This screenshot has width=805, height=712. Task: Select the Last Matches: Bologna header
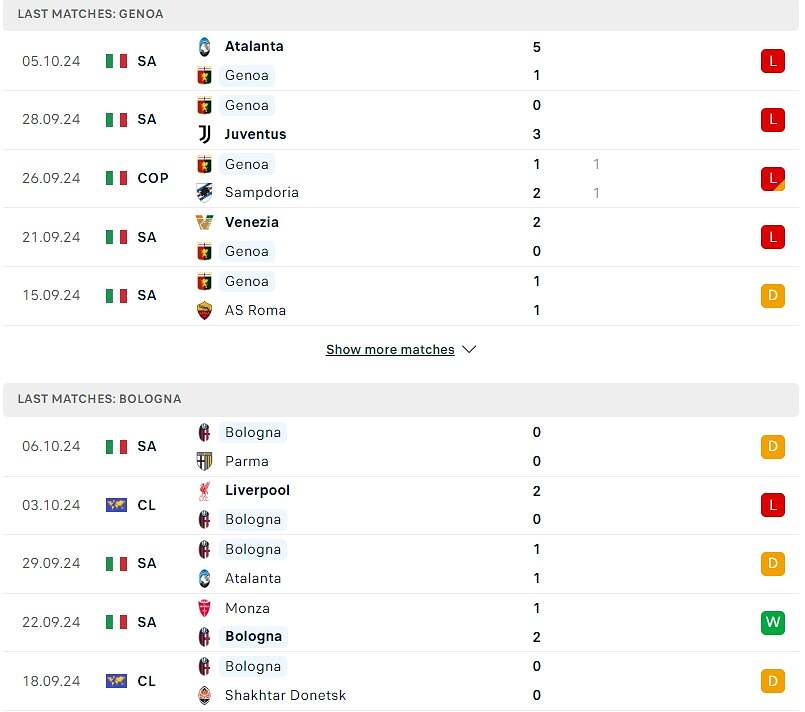[100, 399]
